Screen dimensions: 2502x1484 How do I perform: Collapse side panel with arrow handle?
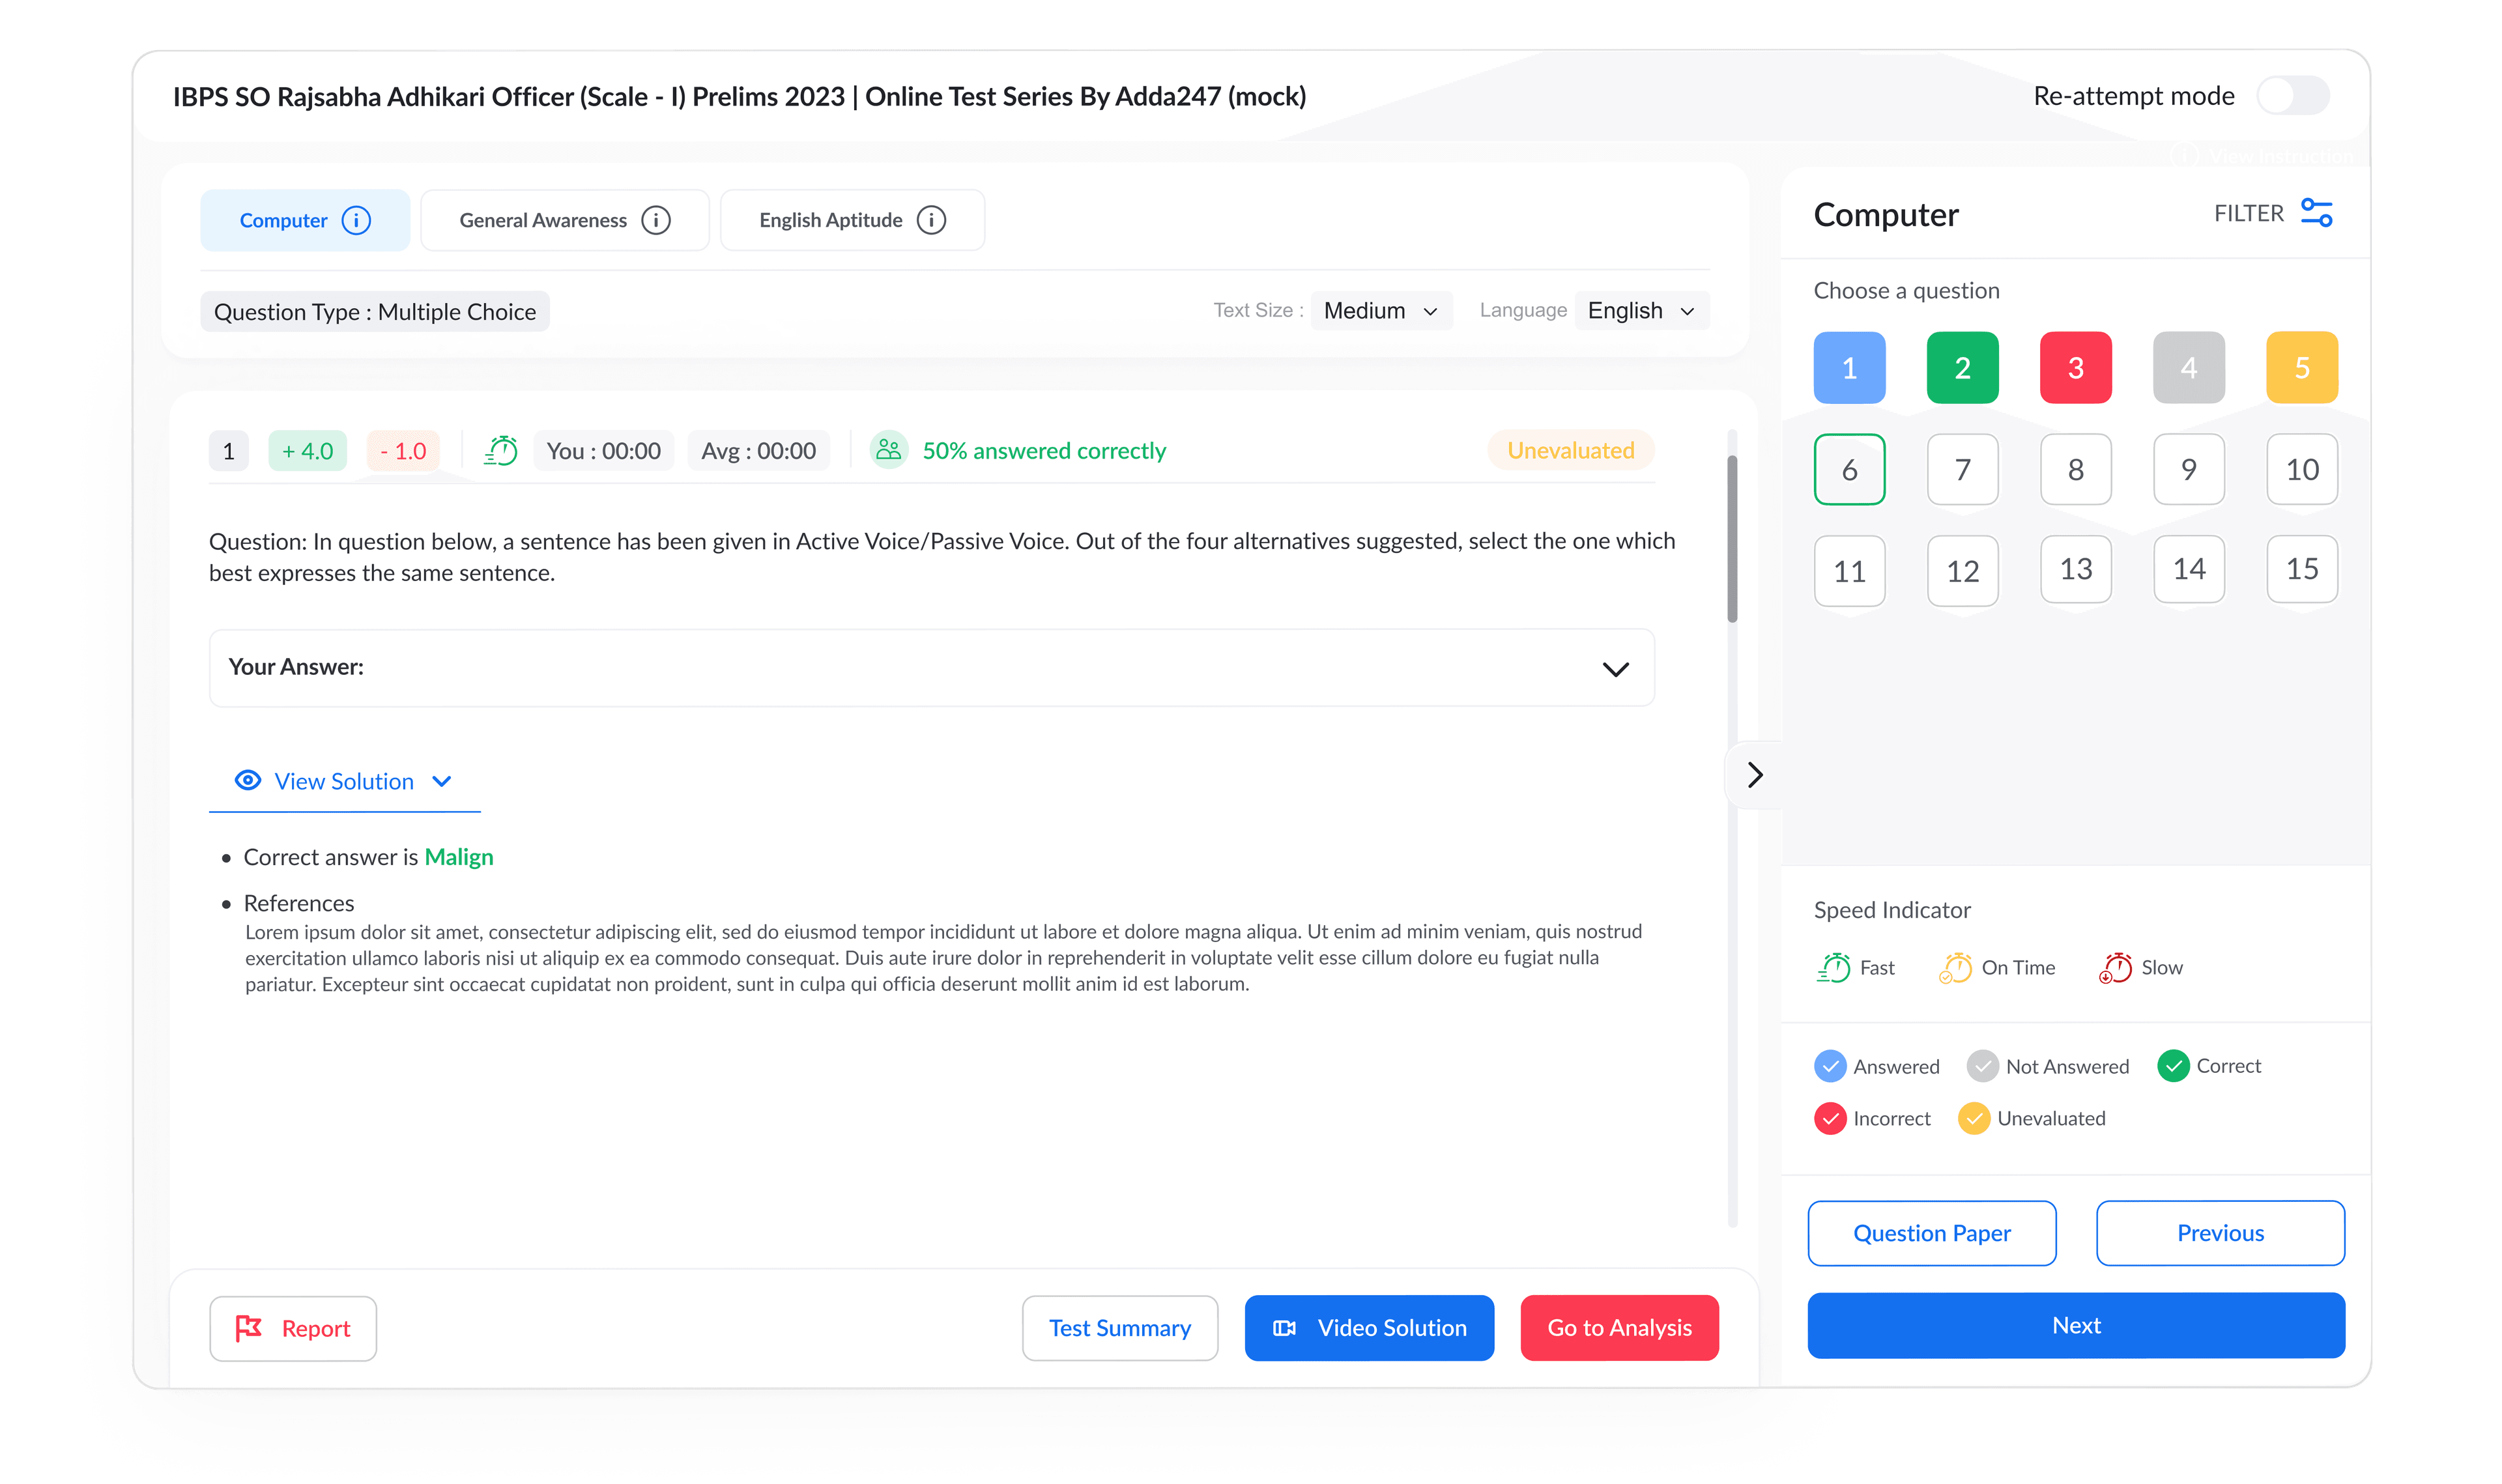coord(1754,775)
